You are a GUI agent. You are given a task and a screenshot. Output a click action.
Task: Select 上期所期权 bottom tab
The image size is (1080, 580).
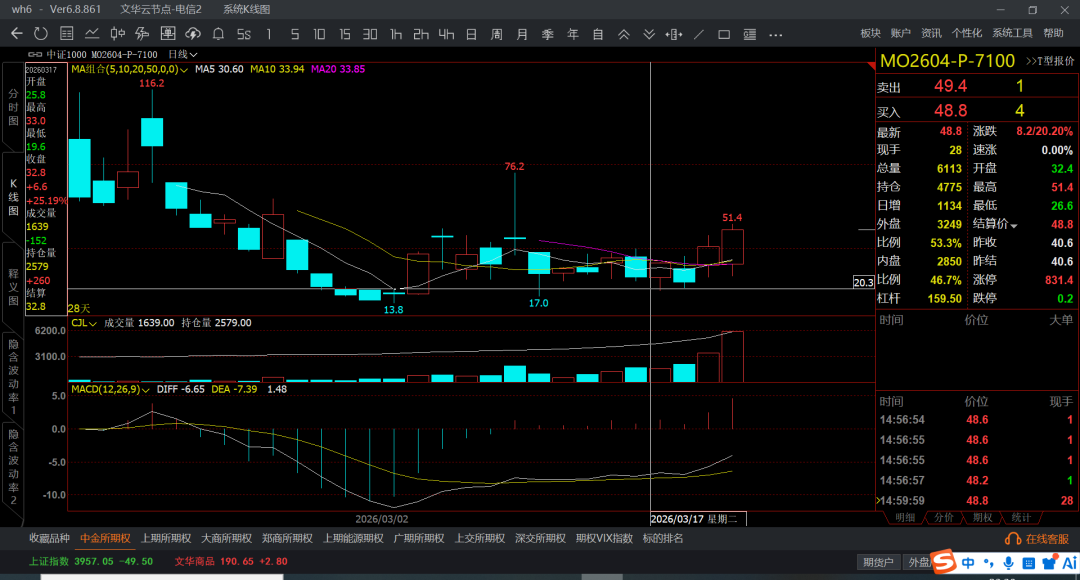[166, 539]
